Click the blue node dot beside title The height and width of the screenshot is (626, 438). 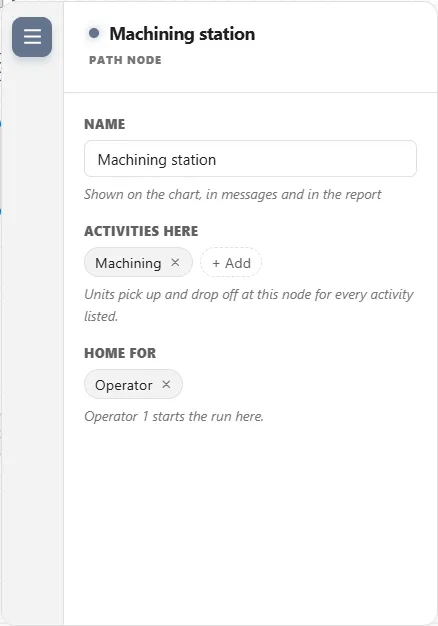[94, 33]
